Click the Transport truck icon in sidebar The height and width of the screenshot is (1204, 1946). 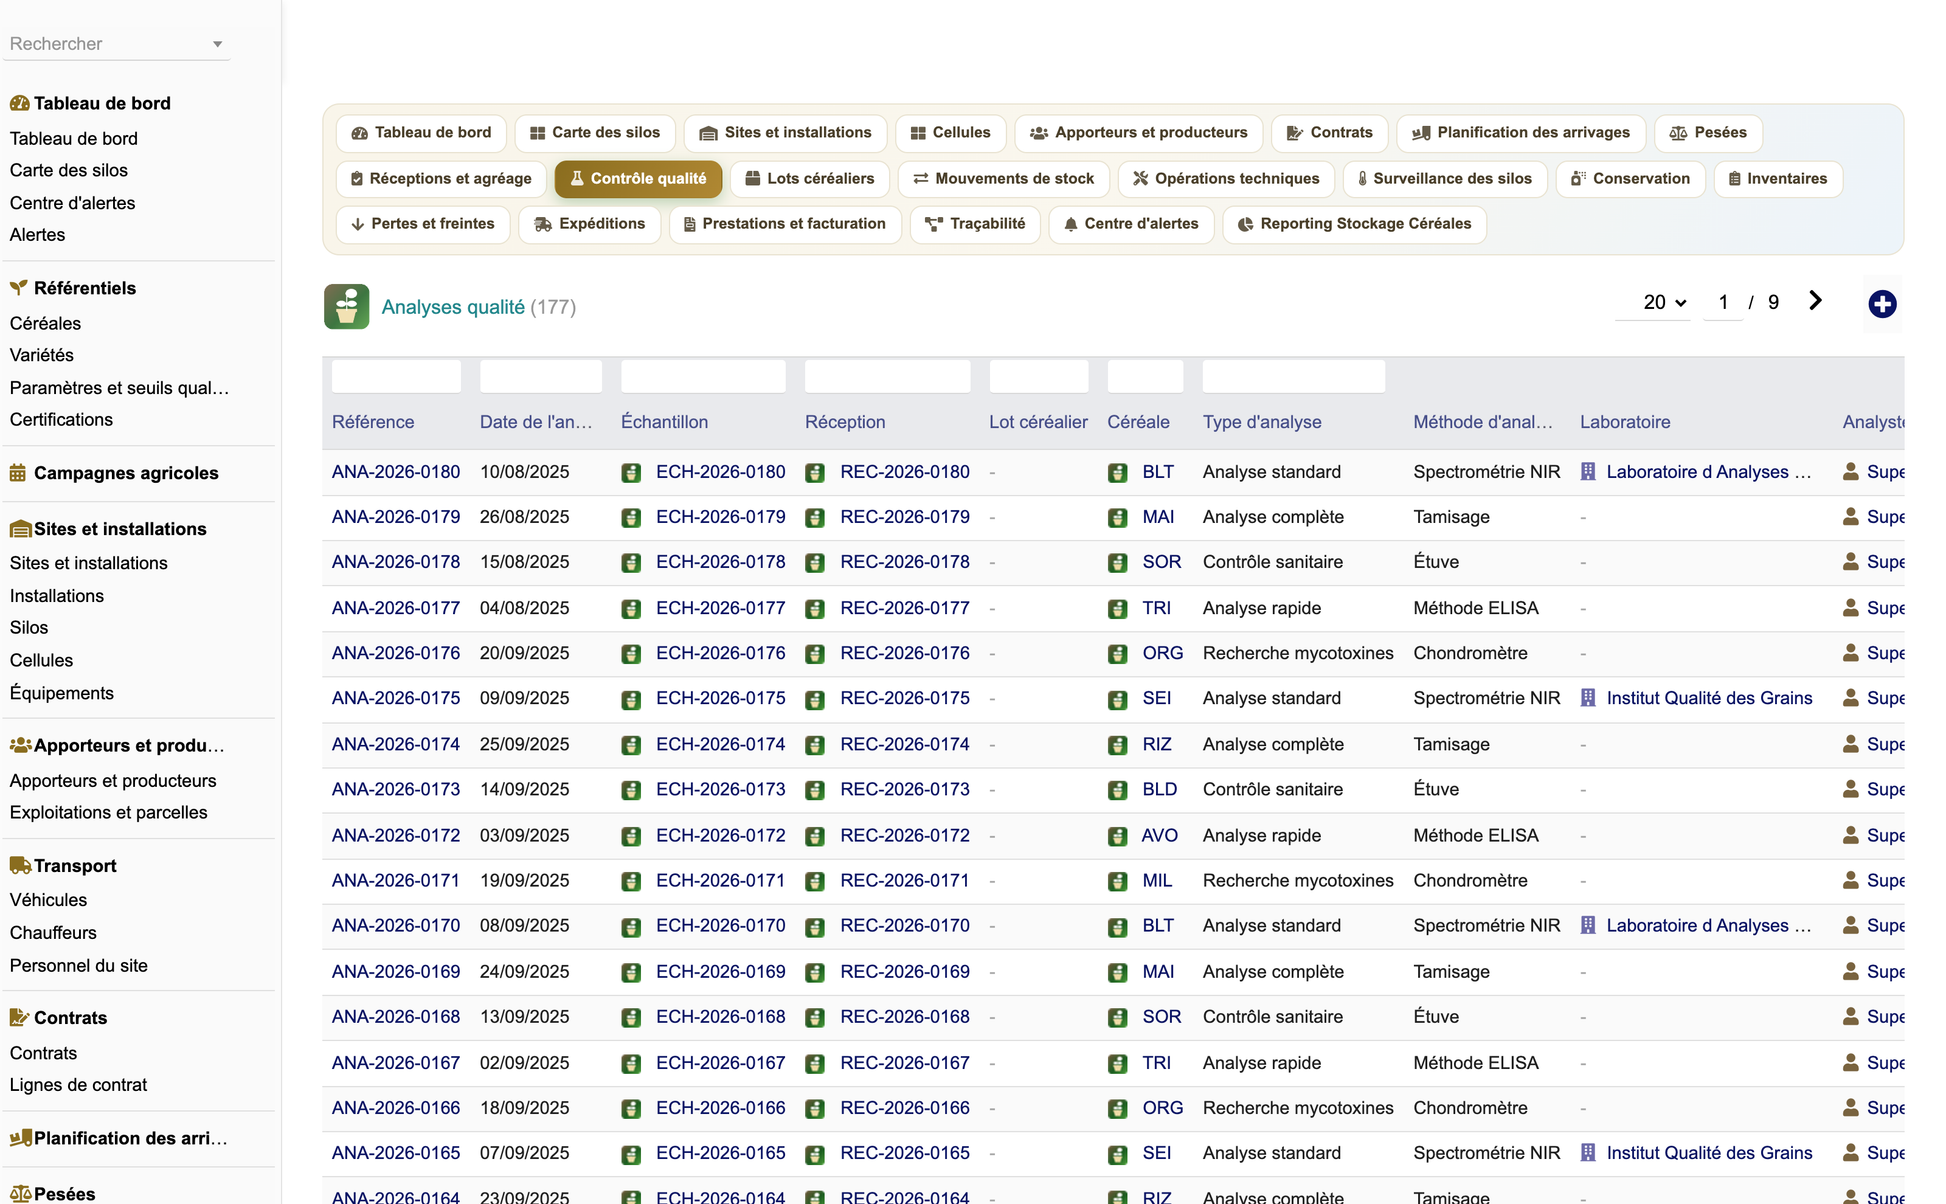point(20,865)
